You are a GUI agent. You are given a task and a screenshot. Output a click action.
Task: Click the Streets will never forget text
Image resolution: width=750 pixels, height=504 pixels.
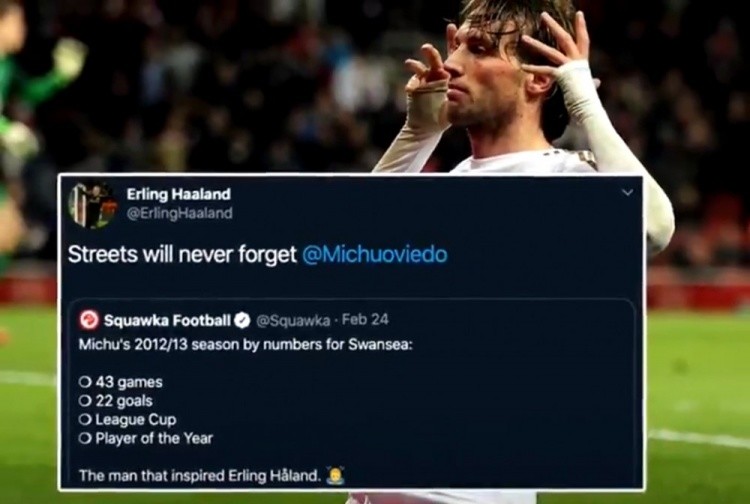[x=182, y=254]
